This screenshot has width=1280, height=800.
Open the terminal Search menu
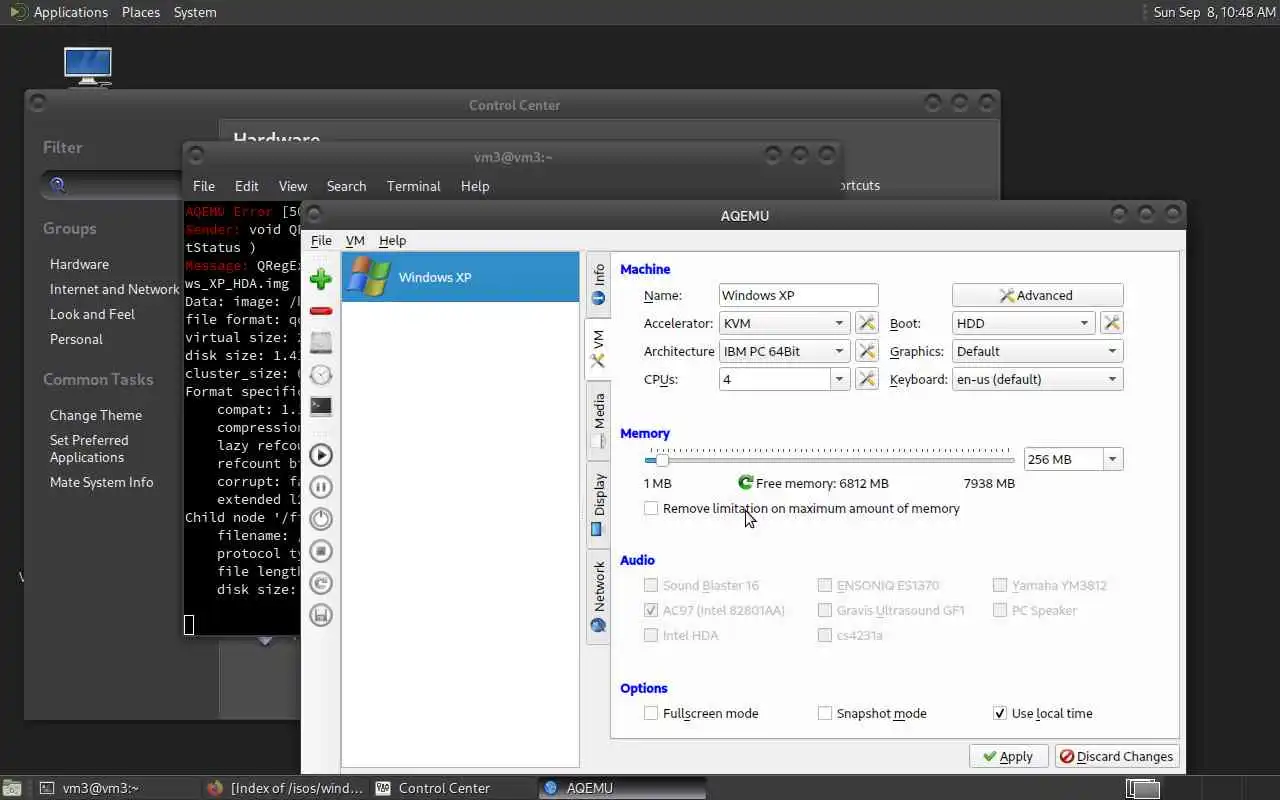pyautogui.click(x=346, y=186)
